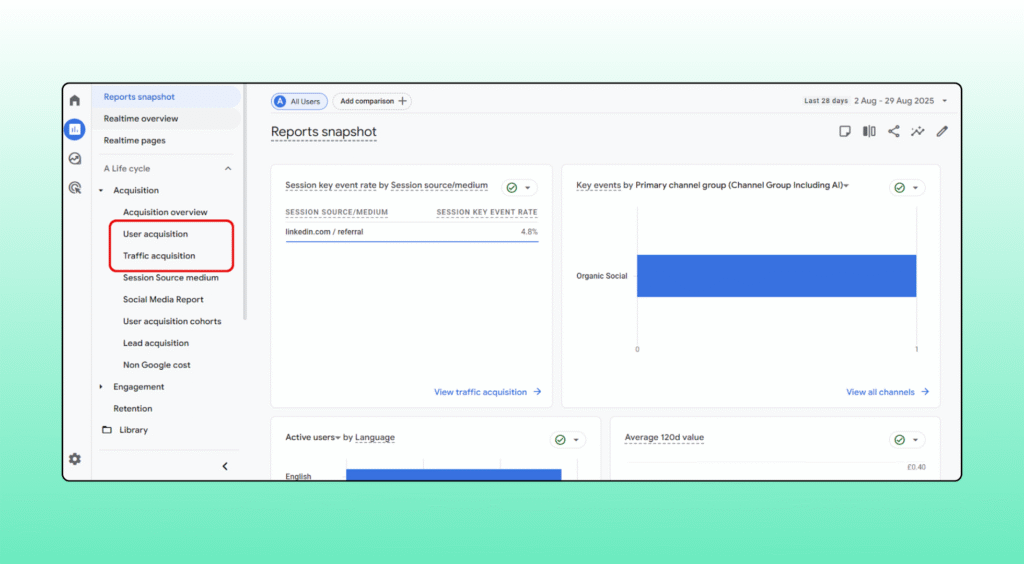The height and width of the screenshot is (564, 1024).
Task: Click the All Users segment chip
Action: pyautogui.click(x=299, y=101)
